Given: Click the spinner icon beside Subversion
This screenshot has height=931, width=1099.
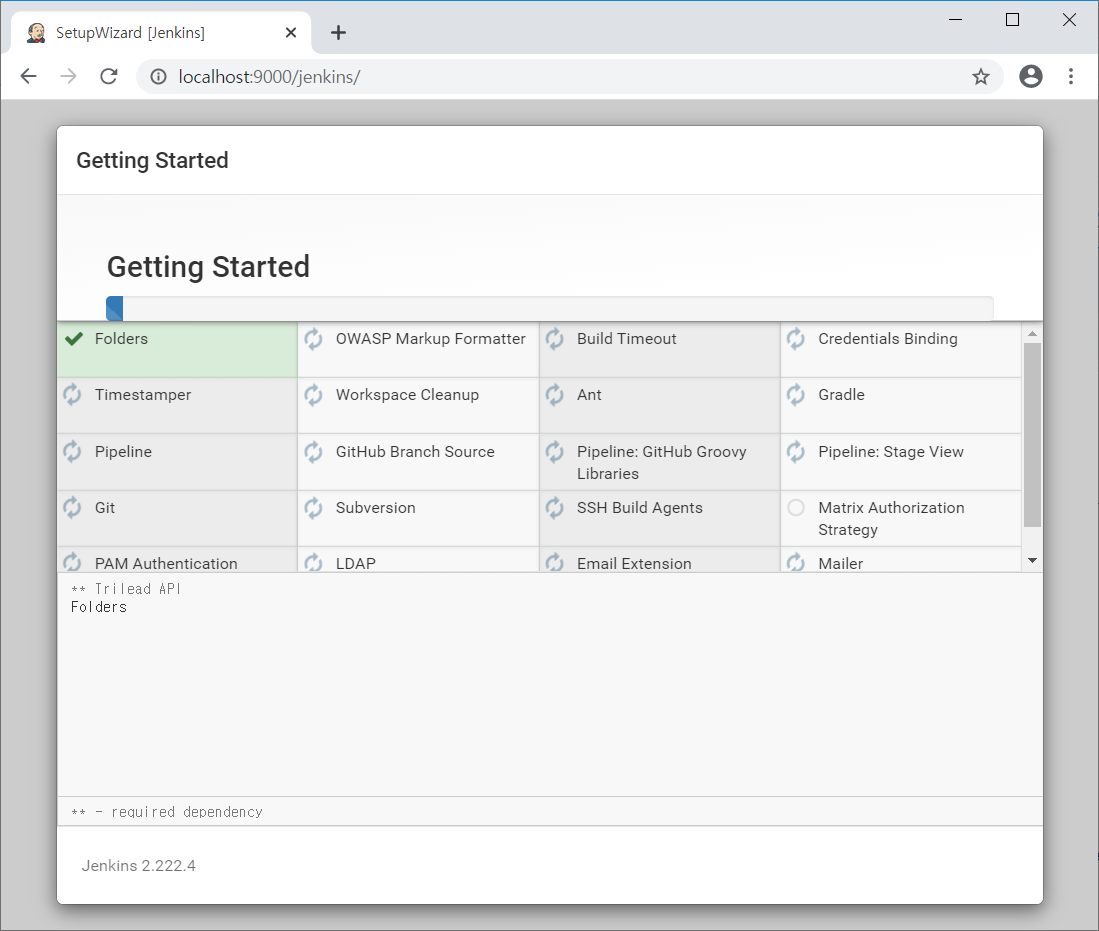Looking at the screenshot, I should 313,508.
